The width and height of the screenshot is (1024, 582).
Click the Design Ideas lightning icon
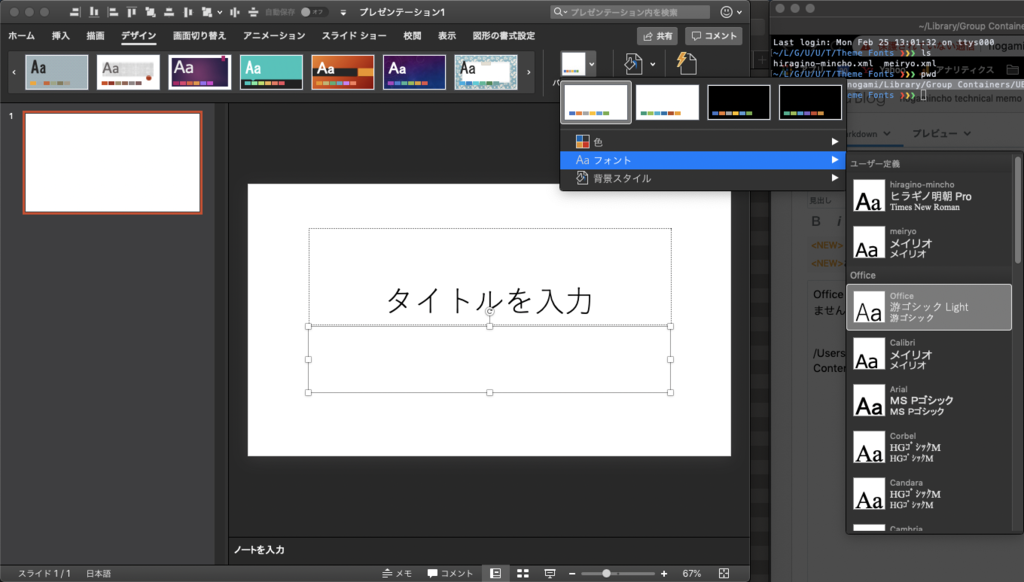click(x=686, y=63)
